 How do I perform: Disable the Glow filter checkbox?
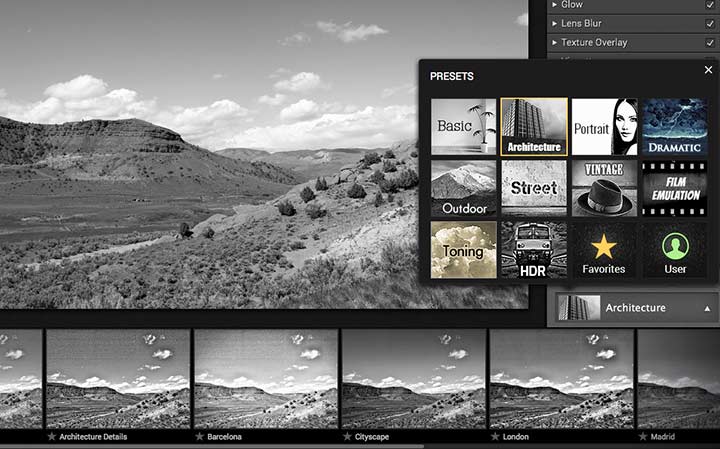tap(710, 5)
